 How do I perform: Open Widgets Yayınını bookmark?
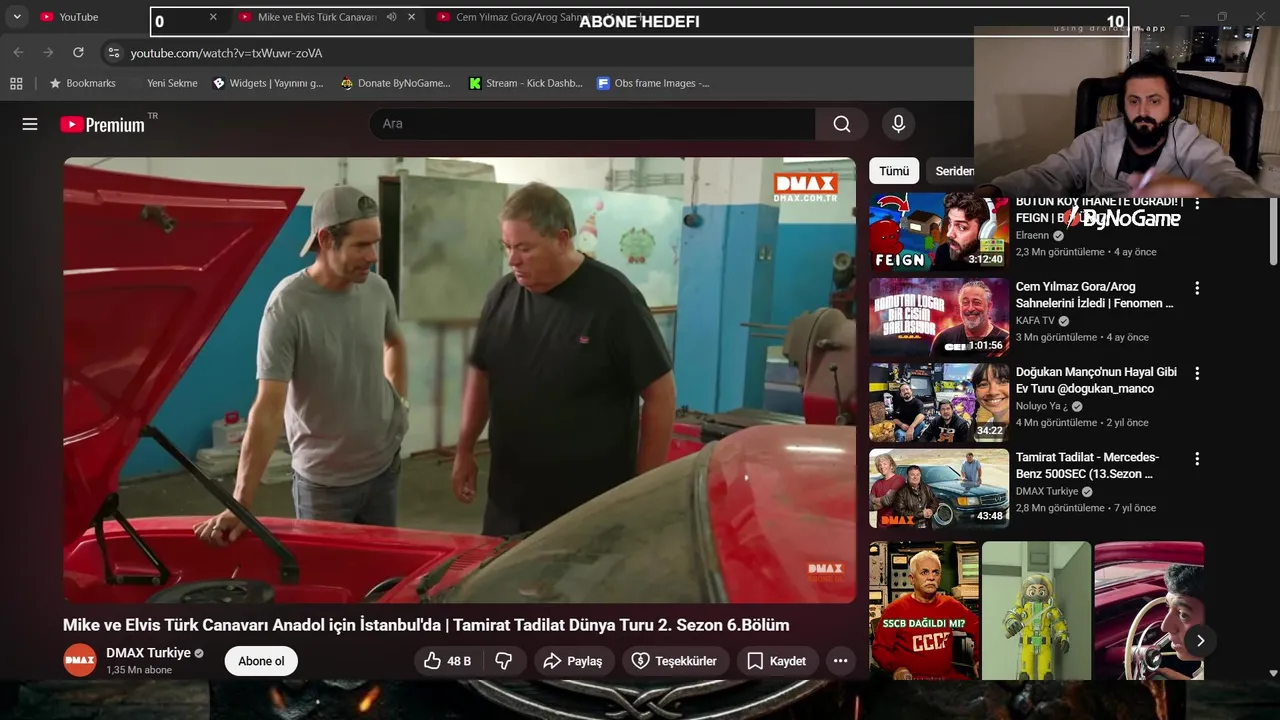[268, 83]
